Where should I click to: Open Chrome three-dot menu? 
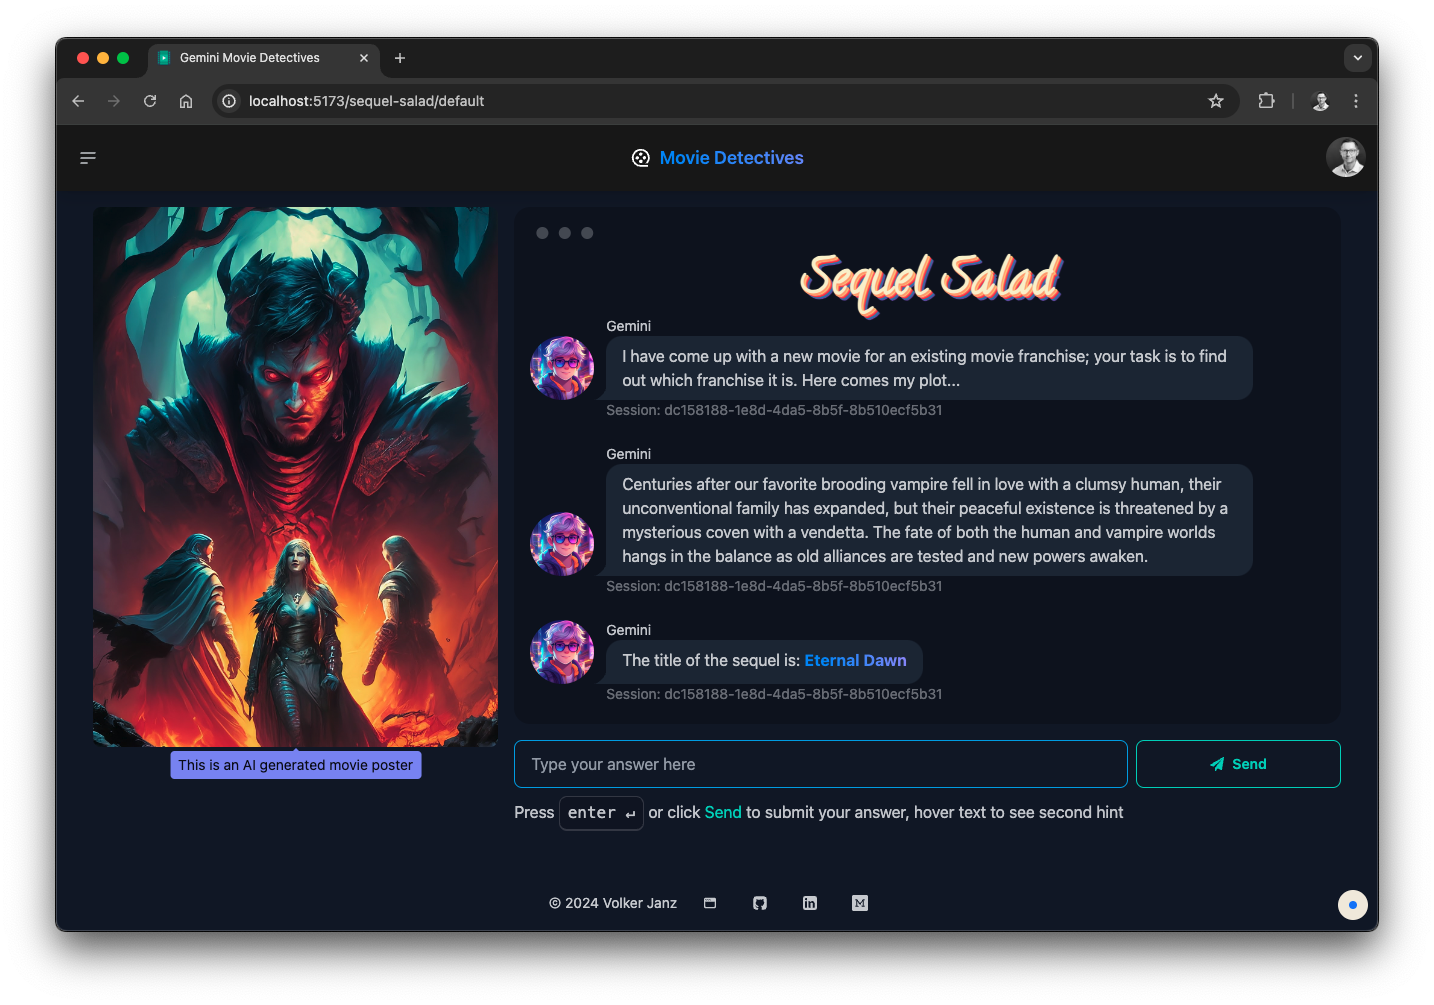(1356, 101)
